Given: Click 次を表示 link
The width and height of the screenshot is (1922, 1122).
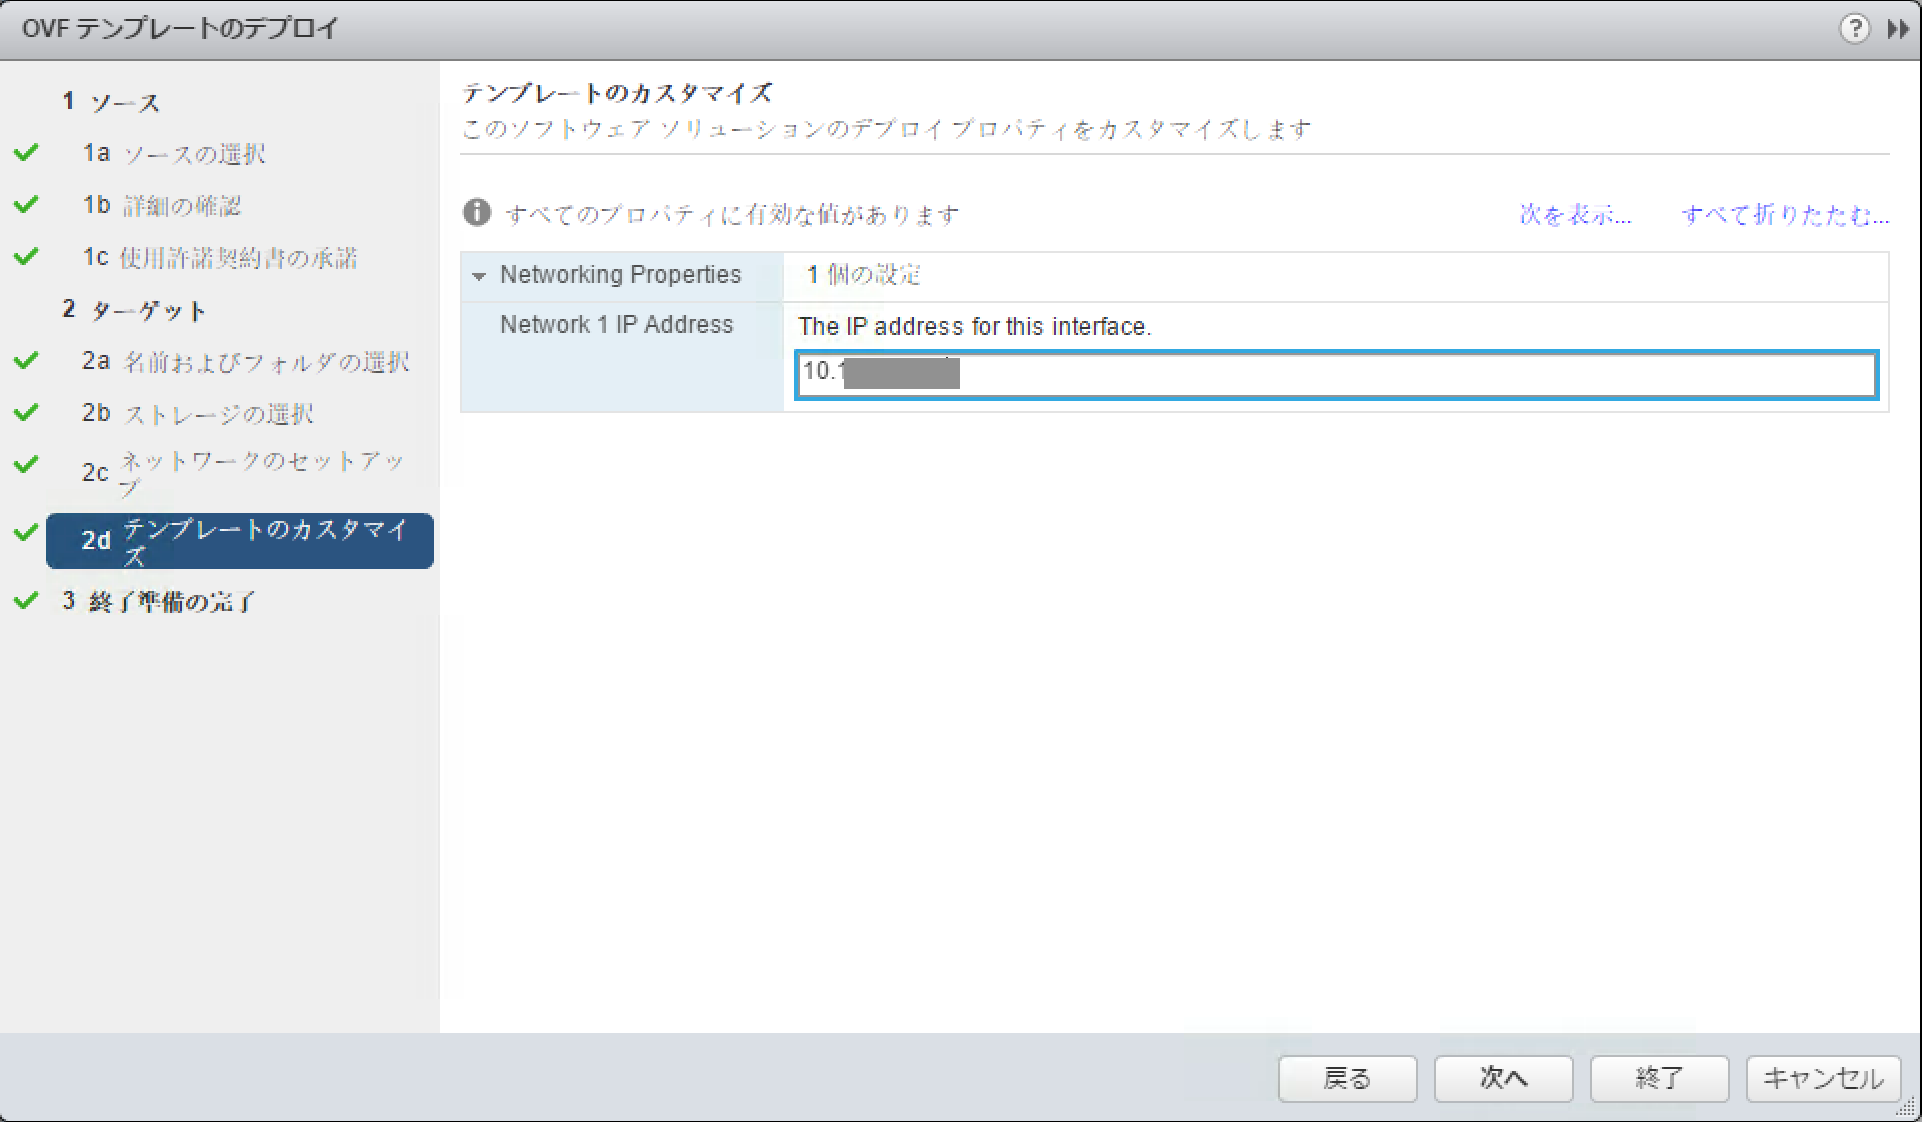Looking at the screenshot, I should 1572,215.
